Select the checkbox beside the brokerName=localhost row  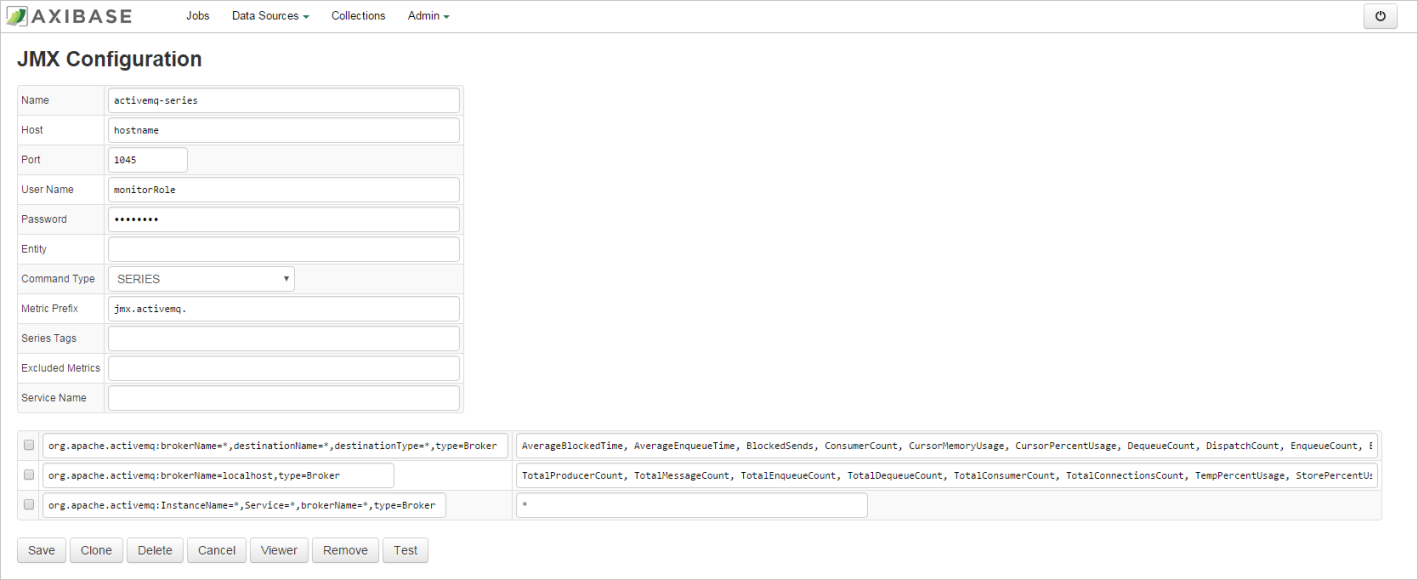click(x=28, y=475)
